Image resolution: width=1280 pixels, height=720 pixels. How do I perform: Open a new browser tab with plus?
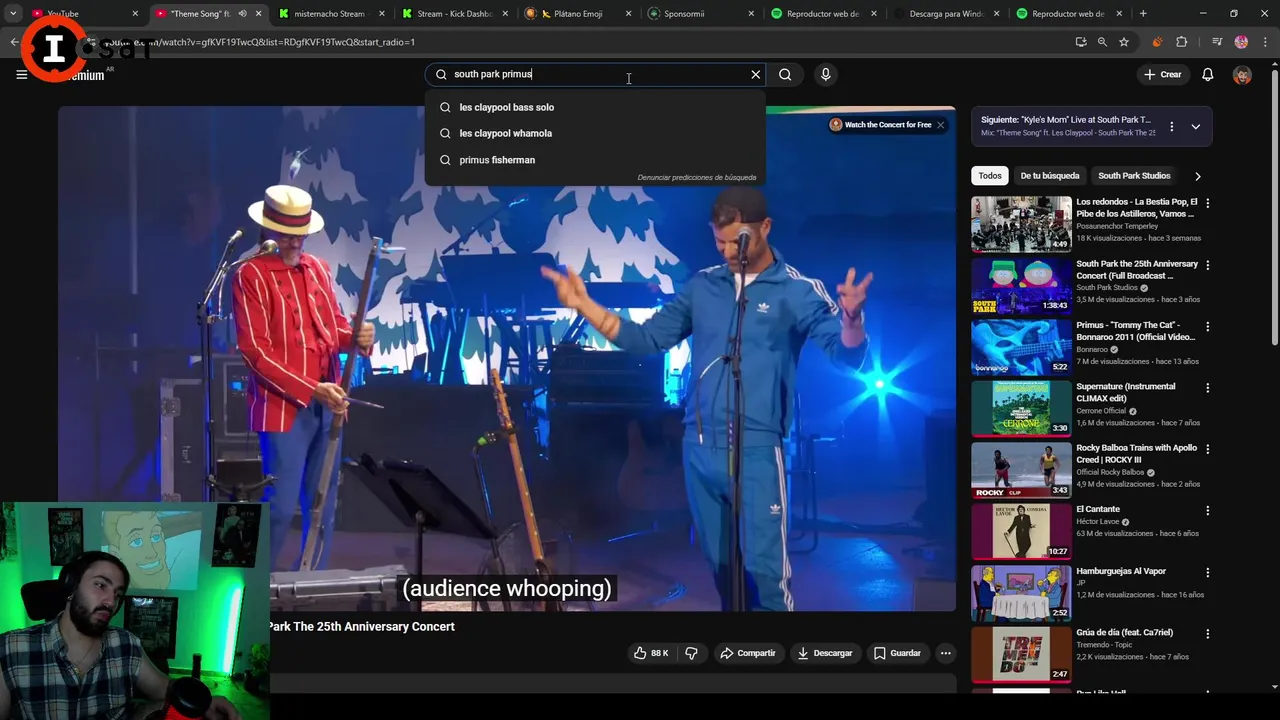pyautogui.click(x=1143, y=14)
